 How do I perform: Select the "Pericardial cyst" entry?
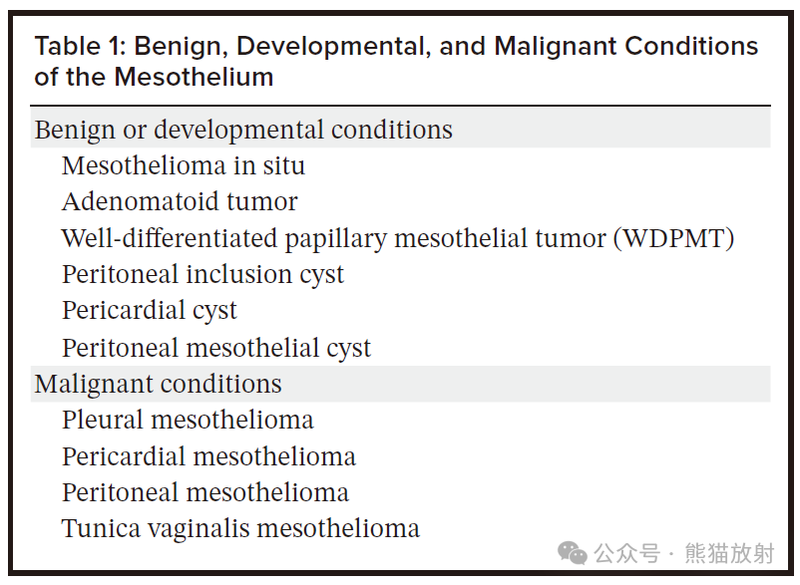click(x=149, y=310)
